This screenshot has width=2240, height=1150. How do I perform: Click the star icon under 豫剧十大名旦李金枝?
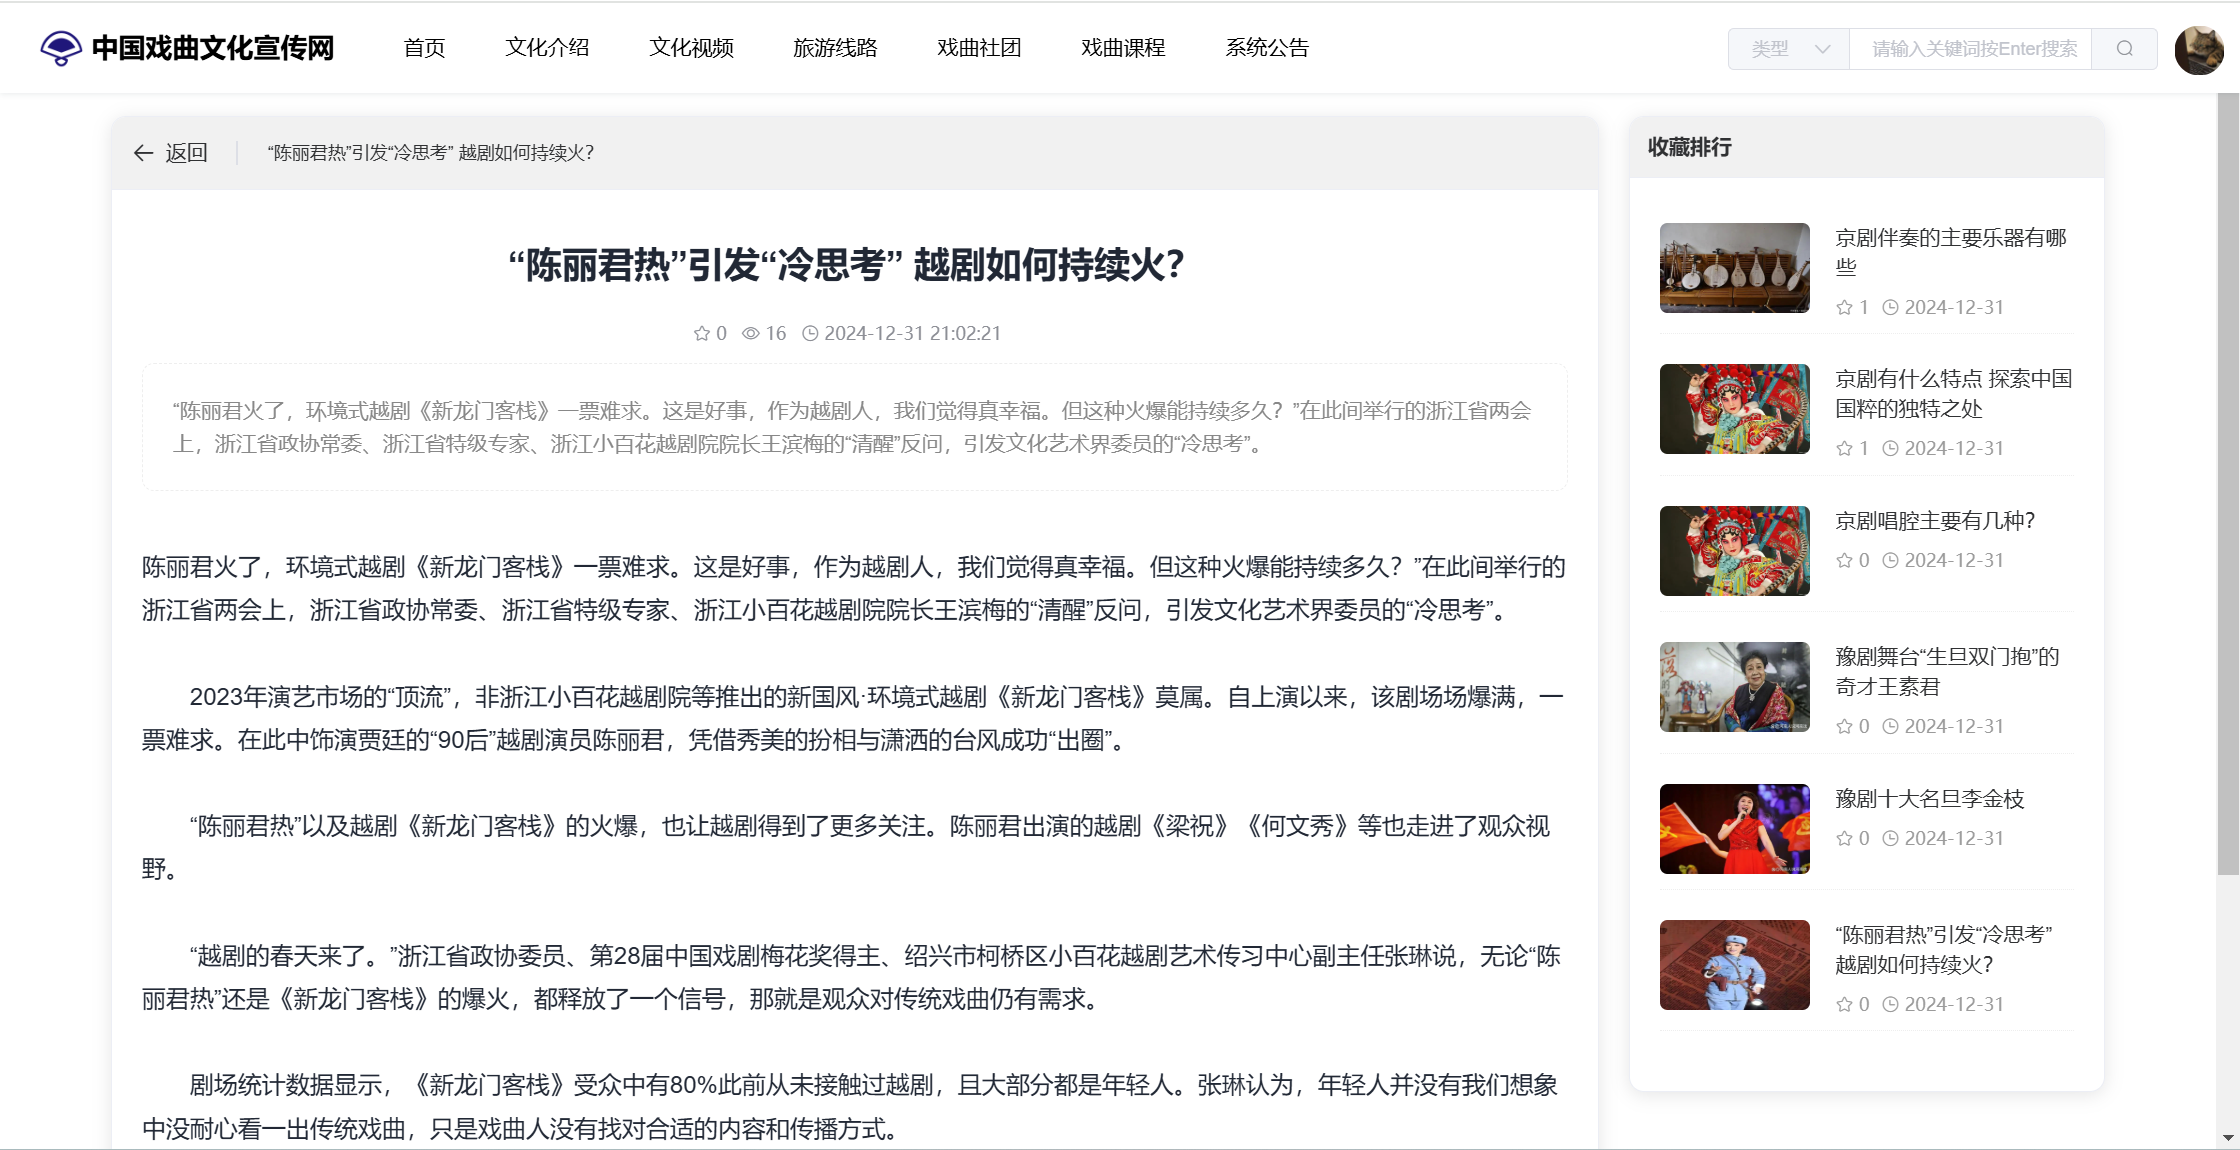coord(1845,839)
